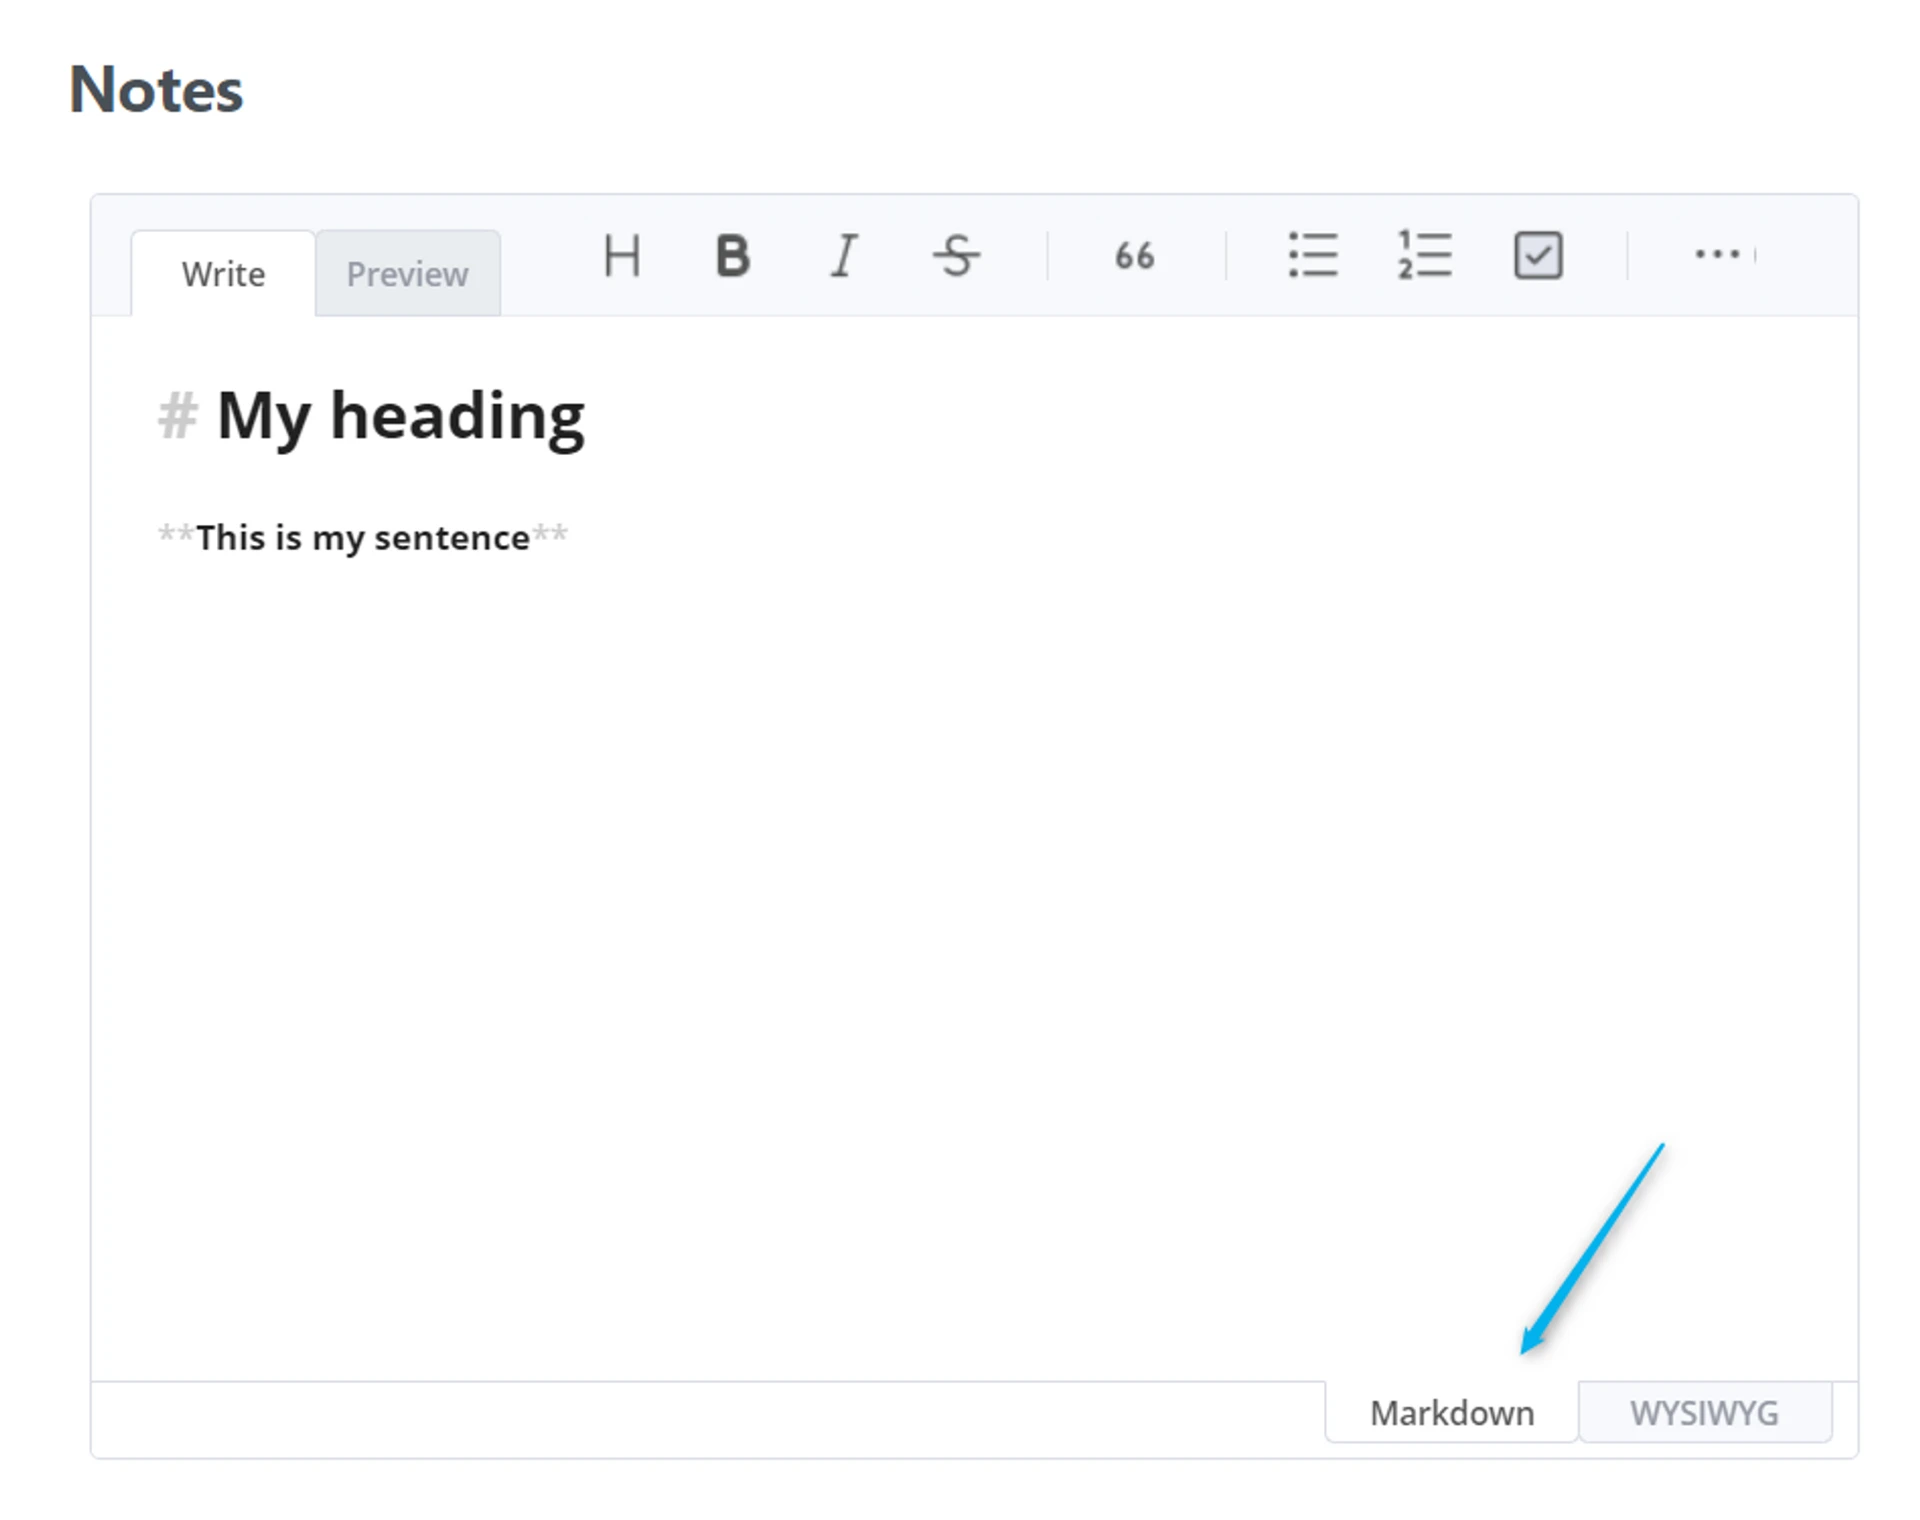Image resolution: width=1920 pixels, height=1520 pixels.
Task: Insert an ordered numbered list
Action: click(x=1424, y=255)
